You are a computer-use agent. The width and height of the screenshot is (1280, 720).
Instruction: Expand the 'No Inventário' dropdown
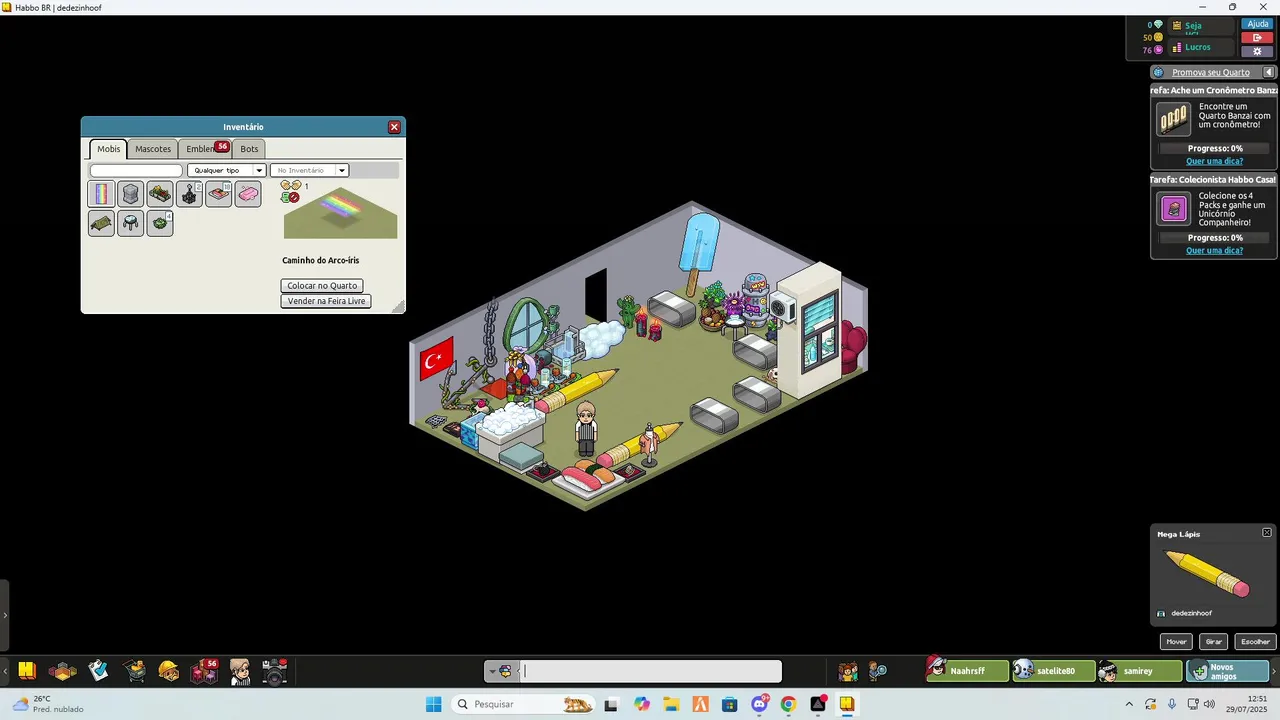(309, 170)
